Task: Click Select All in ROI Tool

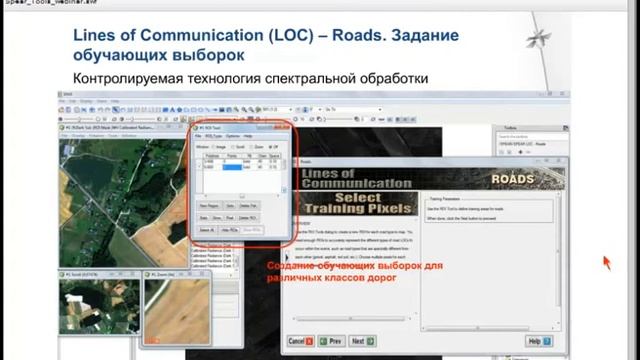Action: (x=207, y=230)
